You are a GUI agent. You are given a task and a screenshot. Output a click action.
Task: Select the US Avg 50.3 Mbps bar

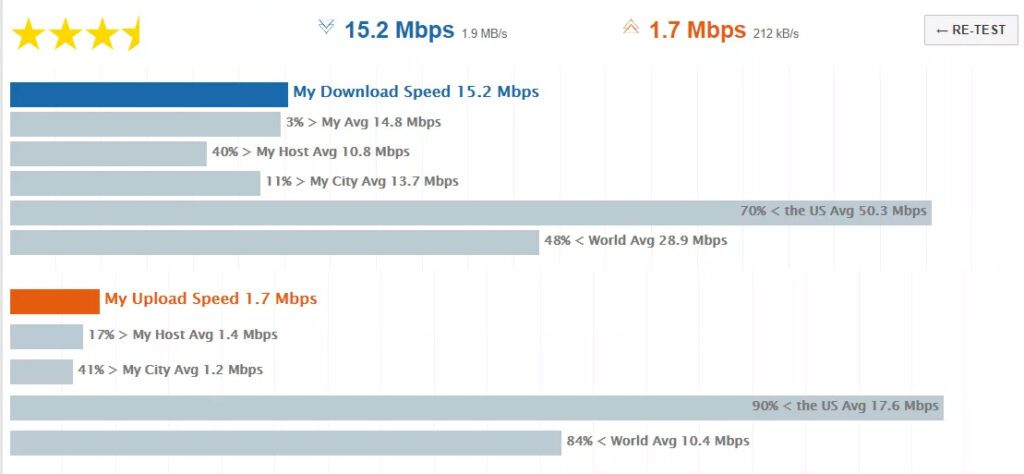[471, 213]
